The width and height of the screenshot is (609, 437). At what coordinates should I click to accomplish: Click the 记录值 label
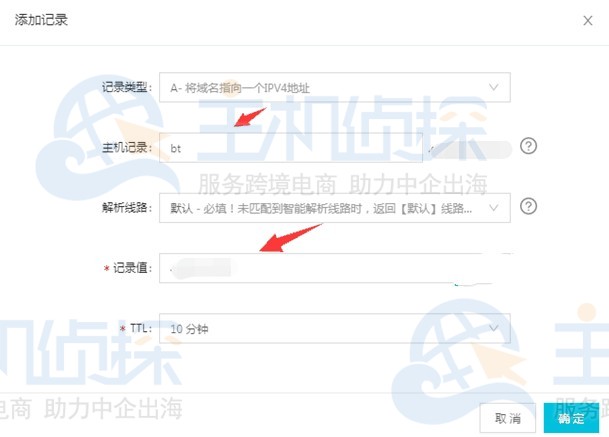(x=132, y=268)
